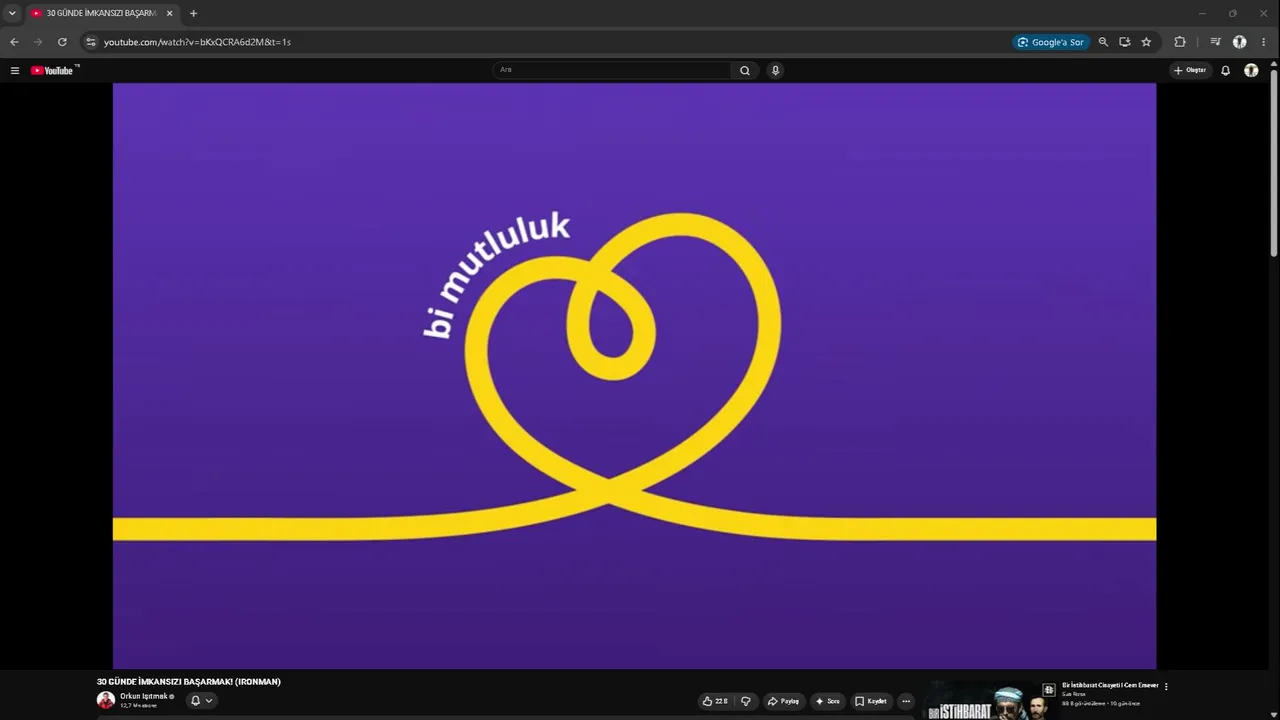Go to the YouTube home logo

click(x=52, y=70)
